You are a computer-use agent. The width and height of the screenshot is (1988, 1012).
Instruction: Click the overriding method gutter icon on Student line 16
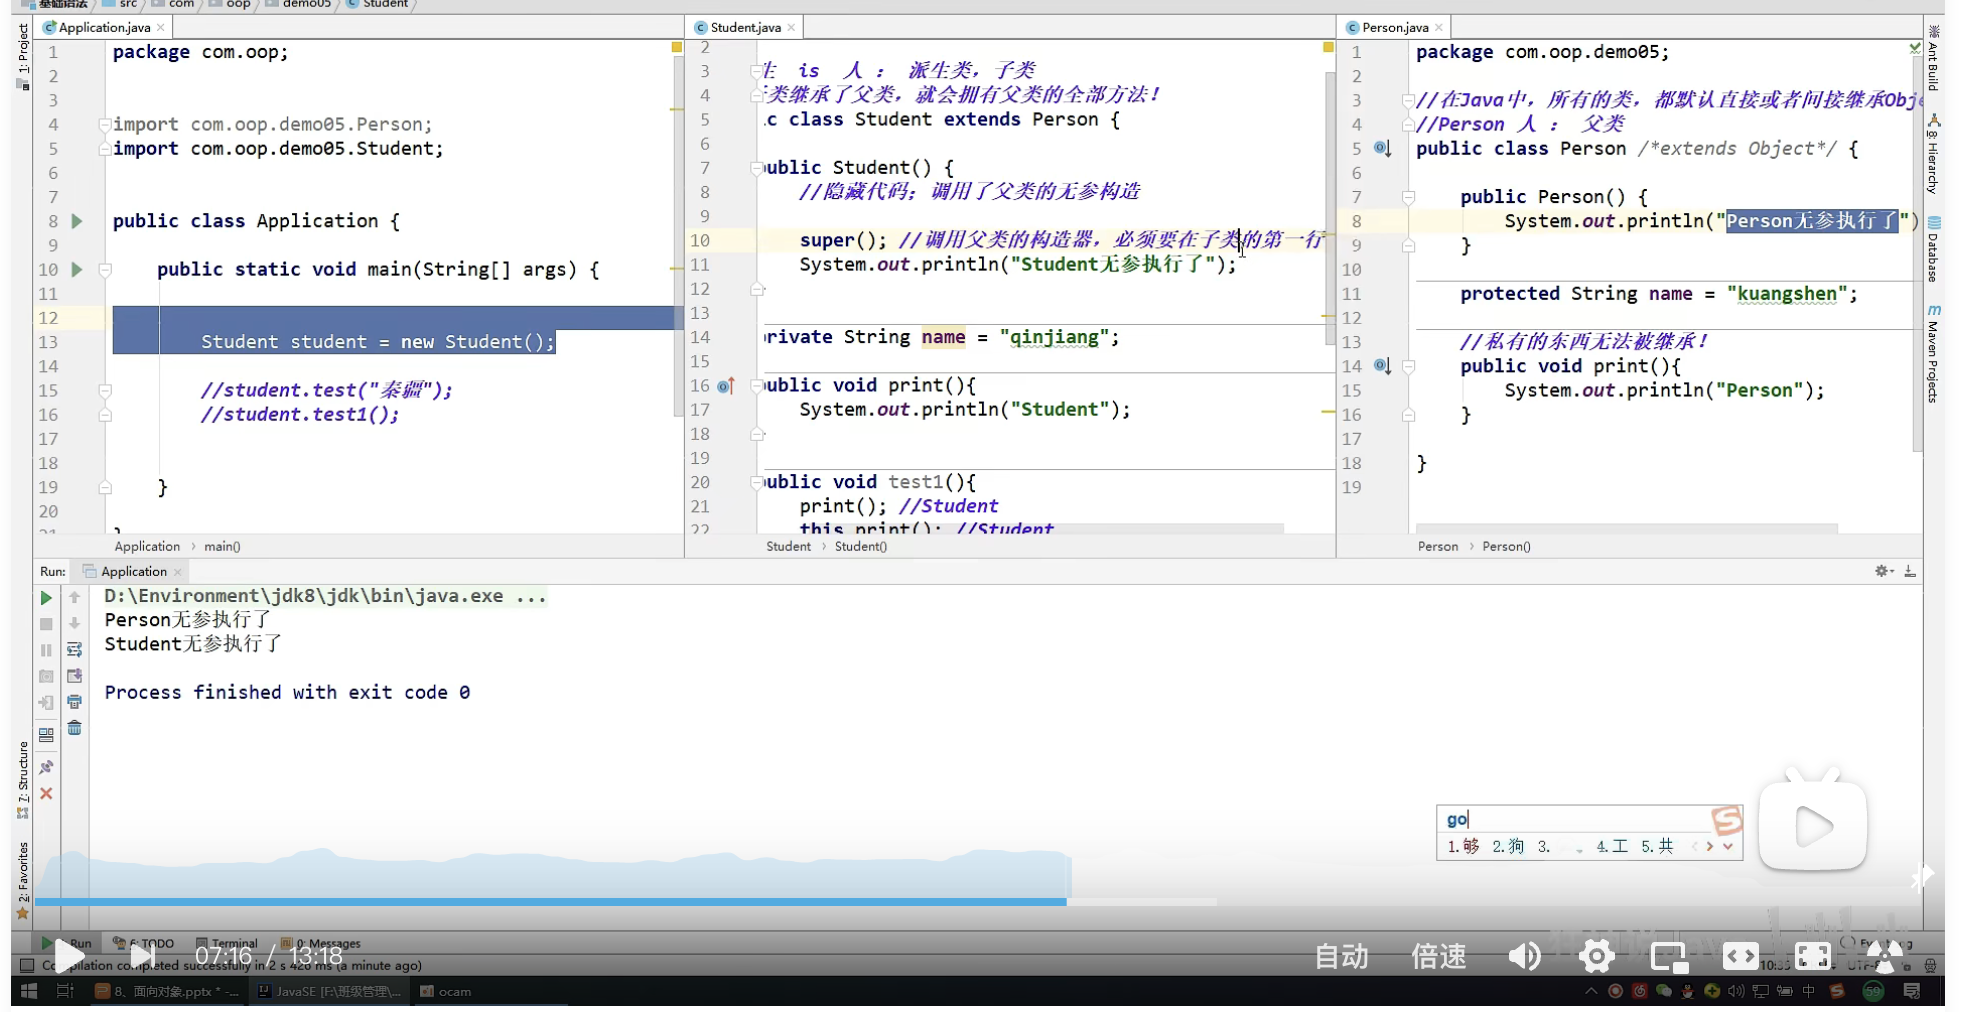click(726, 386)
